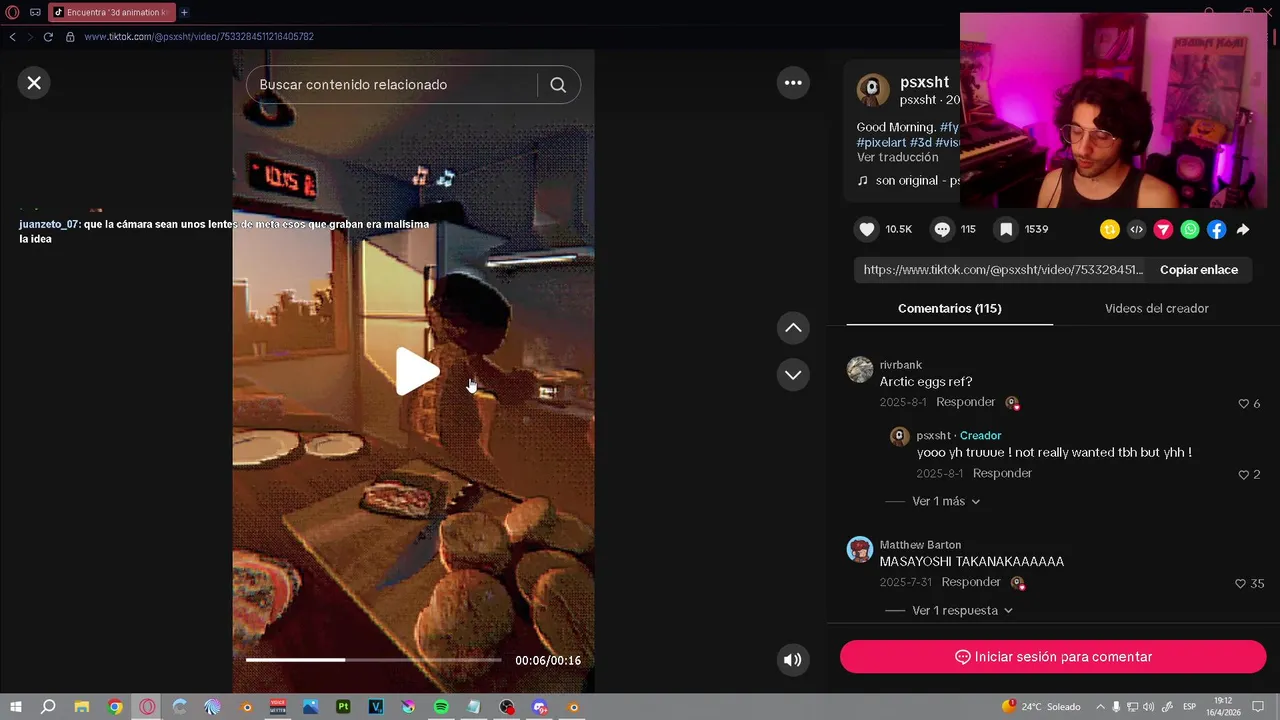Like the video with the heart icon
This screenshot has height=720, width=1280.
(867, 229)
